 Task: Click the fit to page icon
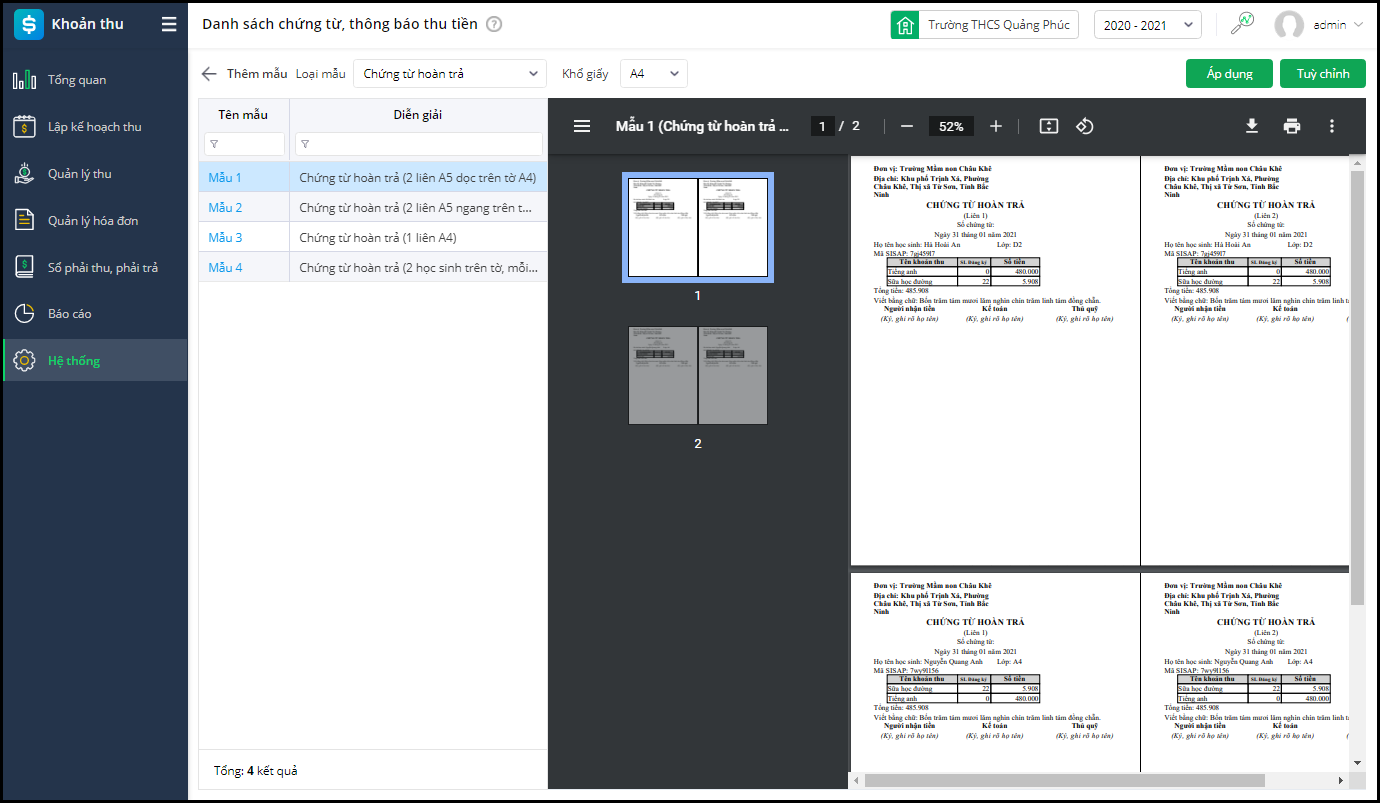coord(1048,126)
